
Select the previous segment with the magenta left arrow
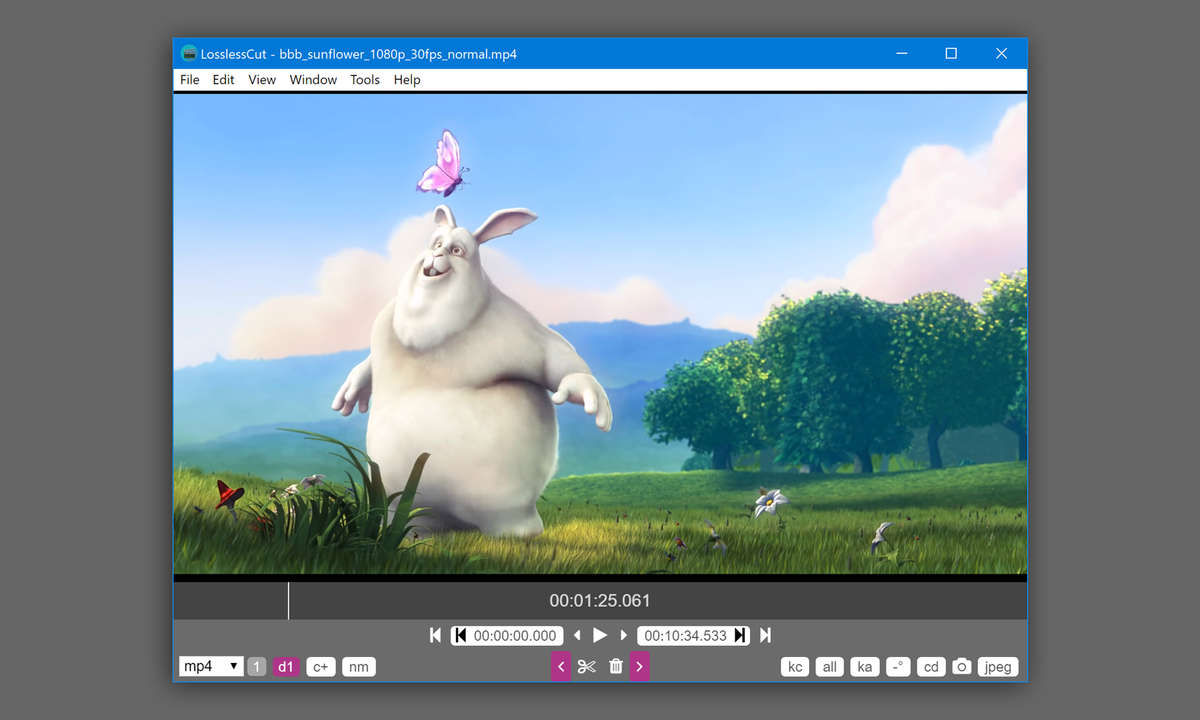[x=561, y=666]
